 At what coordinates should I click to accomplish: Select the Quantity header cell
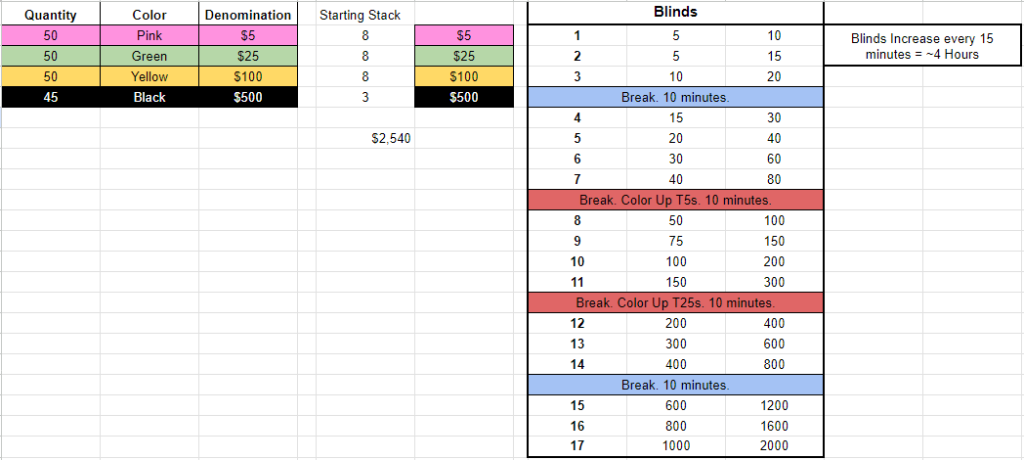click(x=50, y=14)
